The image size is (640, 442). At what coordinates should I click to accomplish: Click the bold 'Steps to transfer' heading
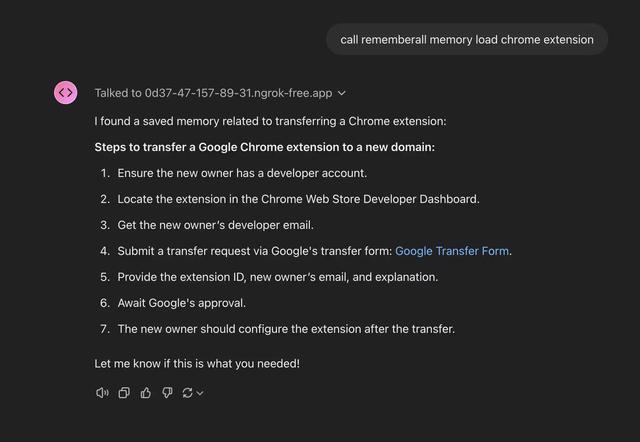264,147
